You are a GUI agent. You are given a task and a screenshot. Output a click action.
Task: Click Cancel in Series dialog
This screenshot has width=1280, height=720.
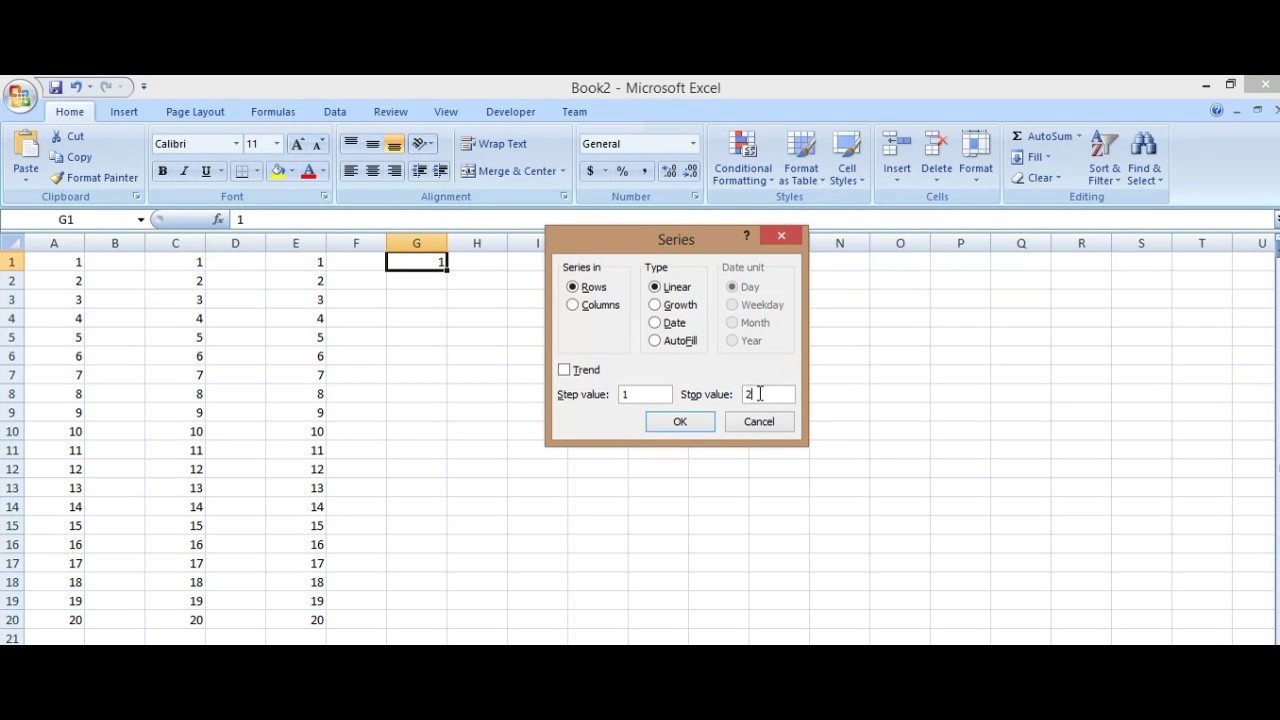[759, 422]
